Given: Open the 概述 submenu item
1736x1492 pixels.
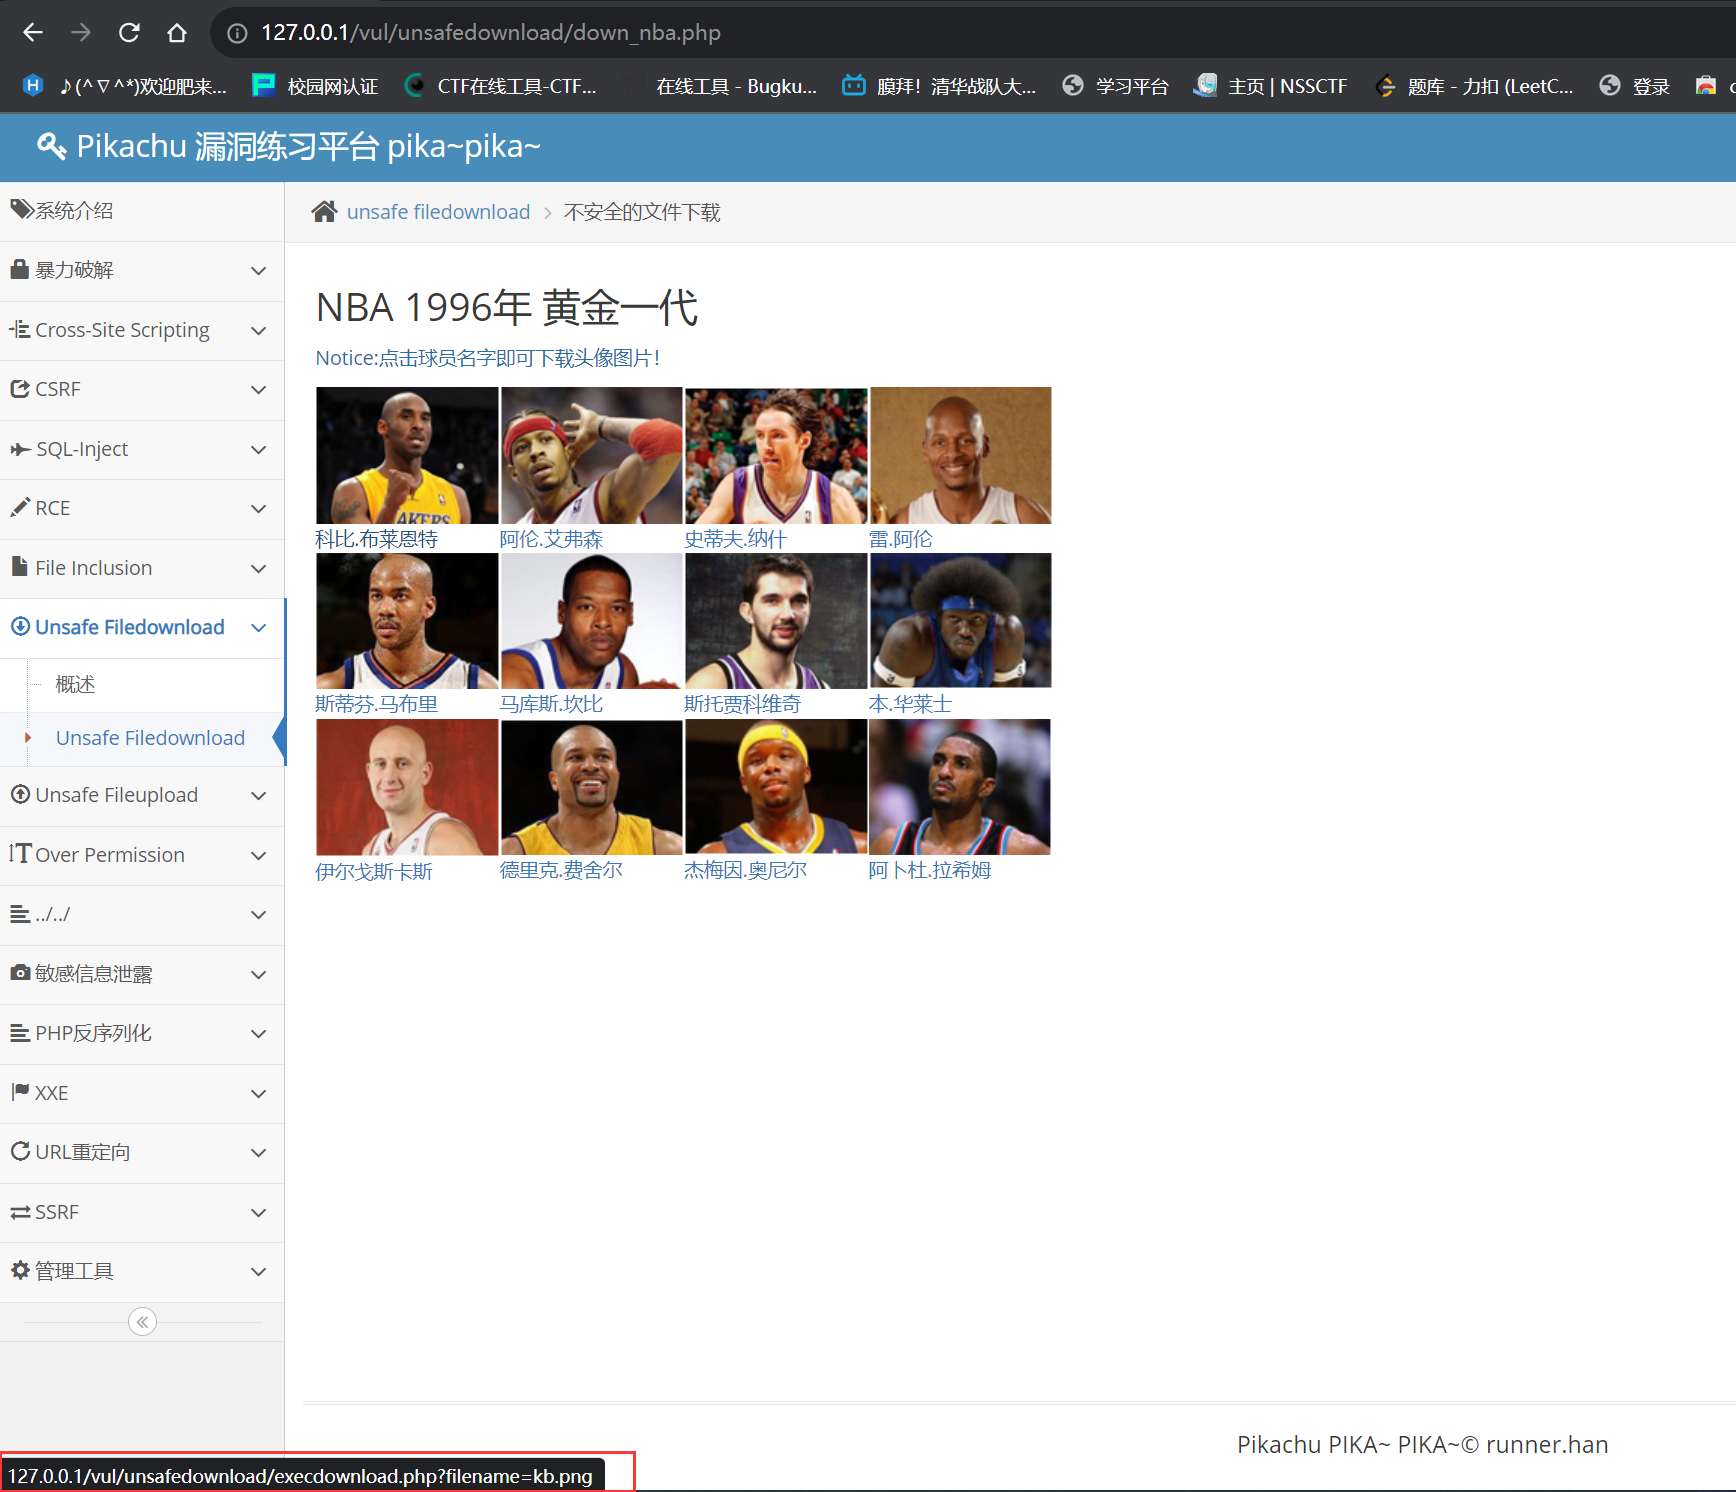Looking at the screenshot, I should pyautogui.click(x=75, y=684).
